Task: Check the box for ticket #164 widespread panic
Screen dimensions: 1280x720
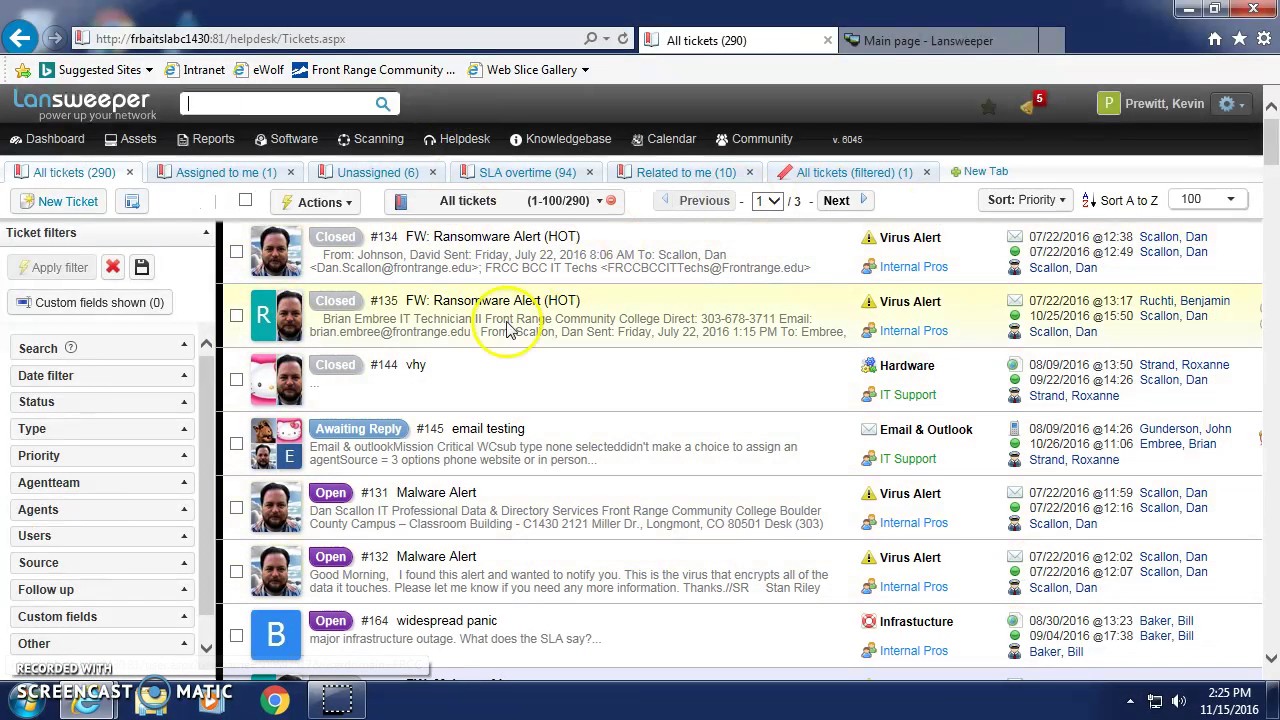Action: pyautogui.click(x=236, y=635)
